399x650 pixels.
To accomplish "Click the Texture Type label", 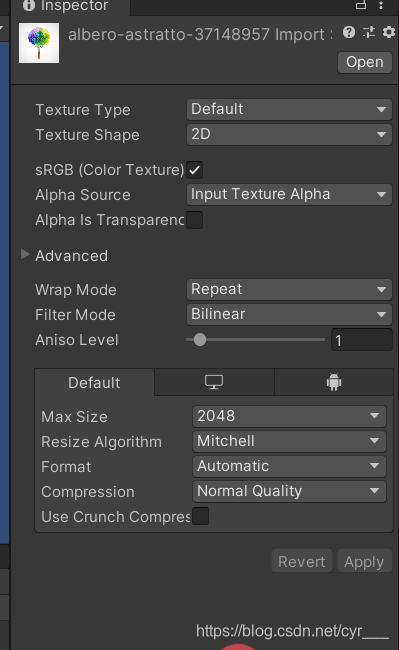I will 83,110.
